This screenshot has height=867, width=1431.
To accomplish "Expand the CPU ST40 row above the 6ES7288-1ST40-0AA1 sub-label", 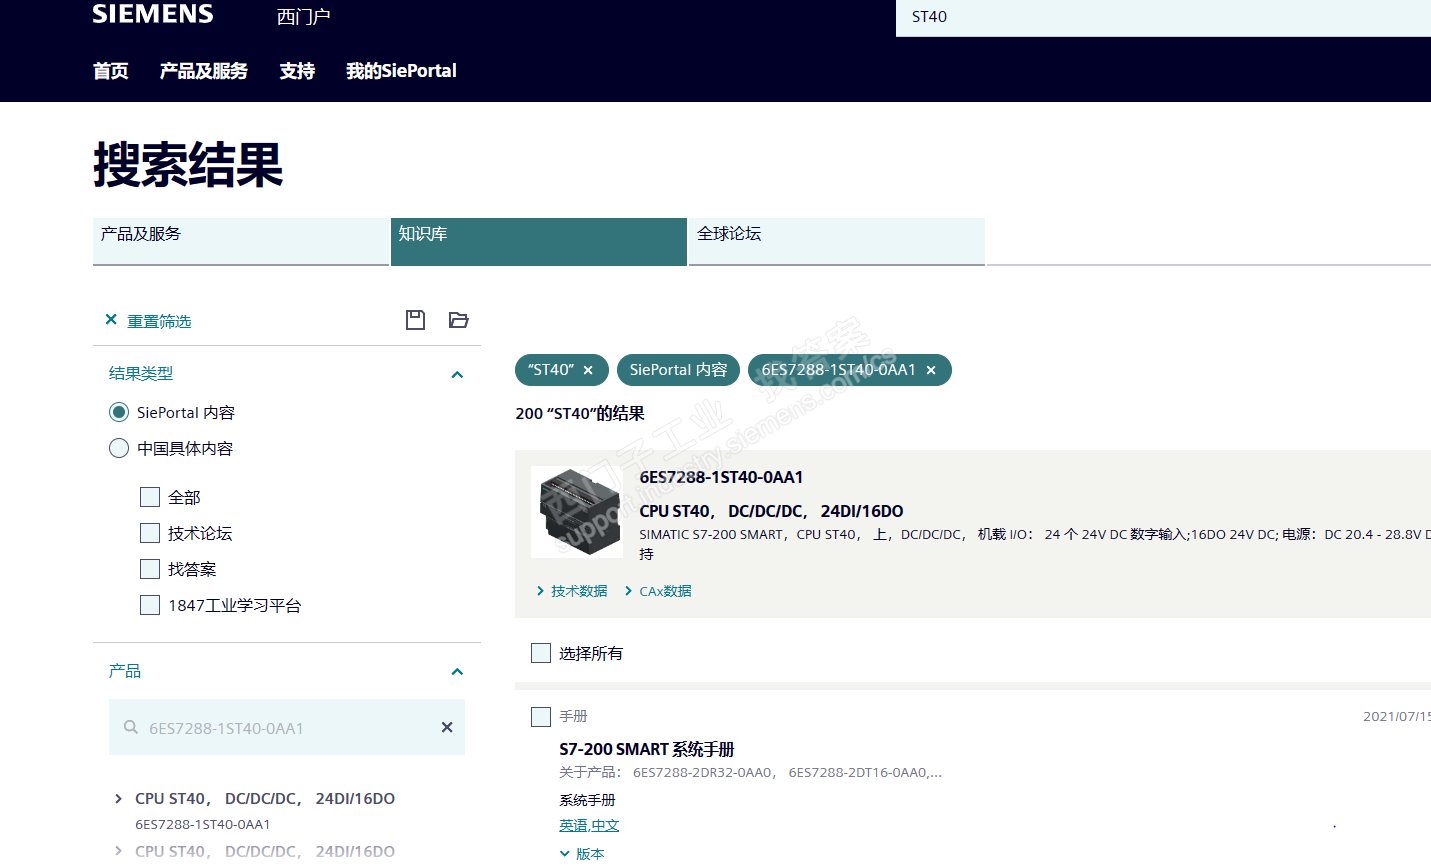I will [119, 798].
